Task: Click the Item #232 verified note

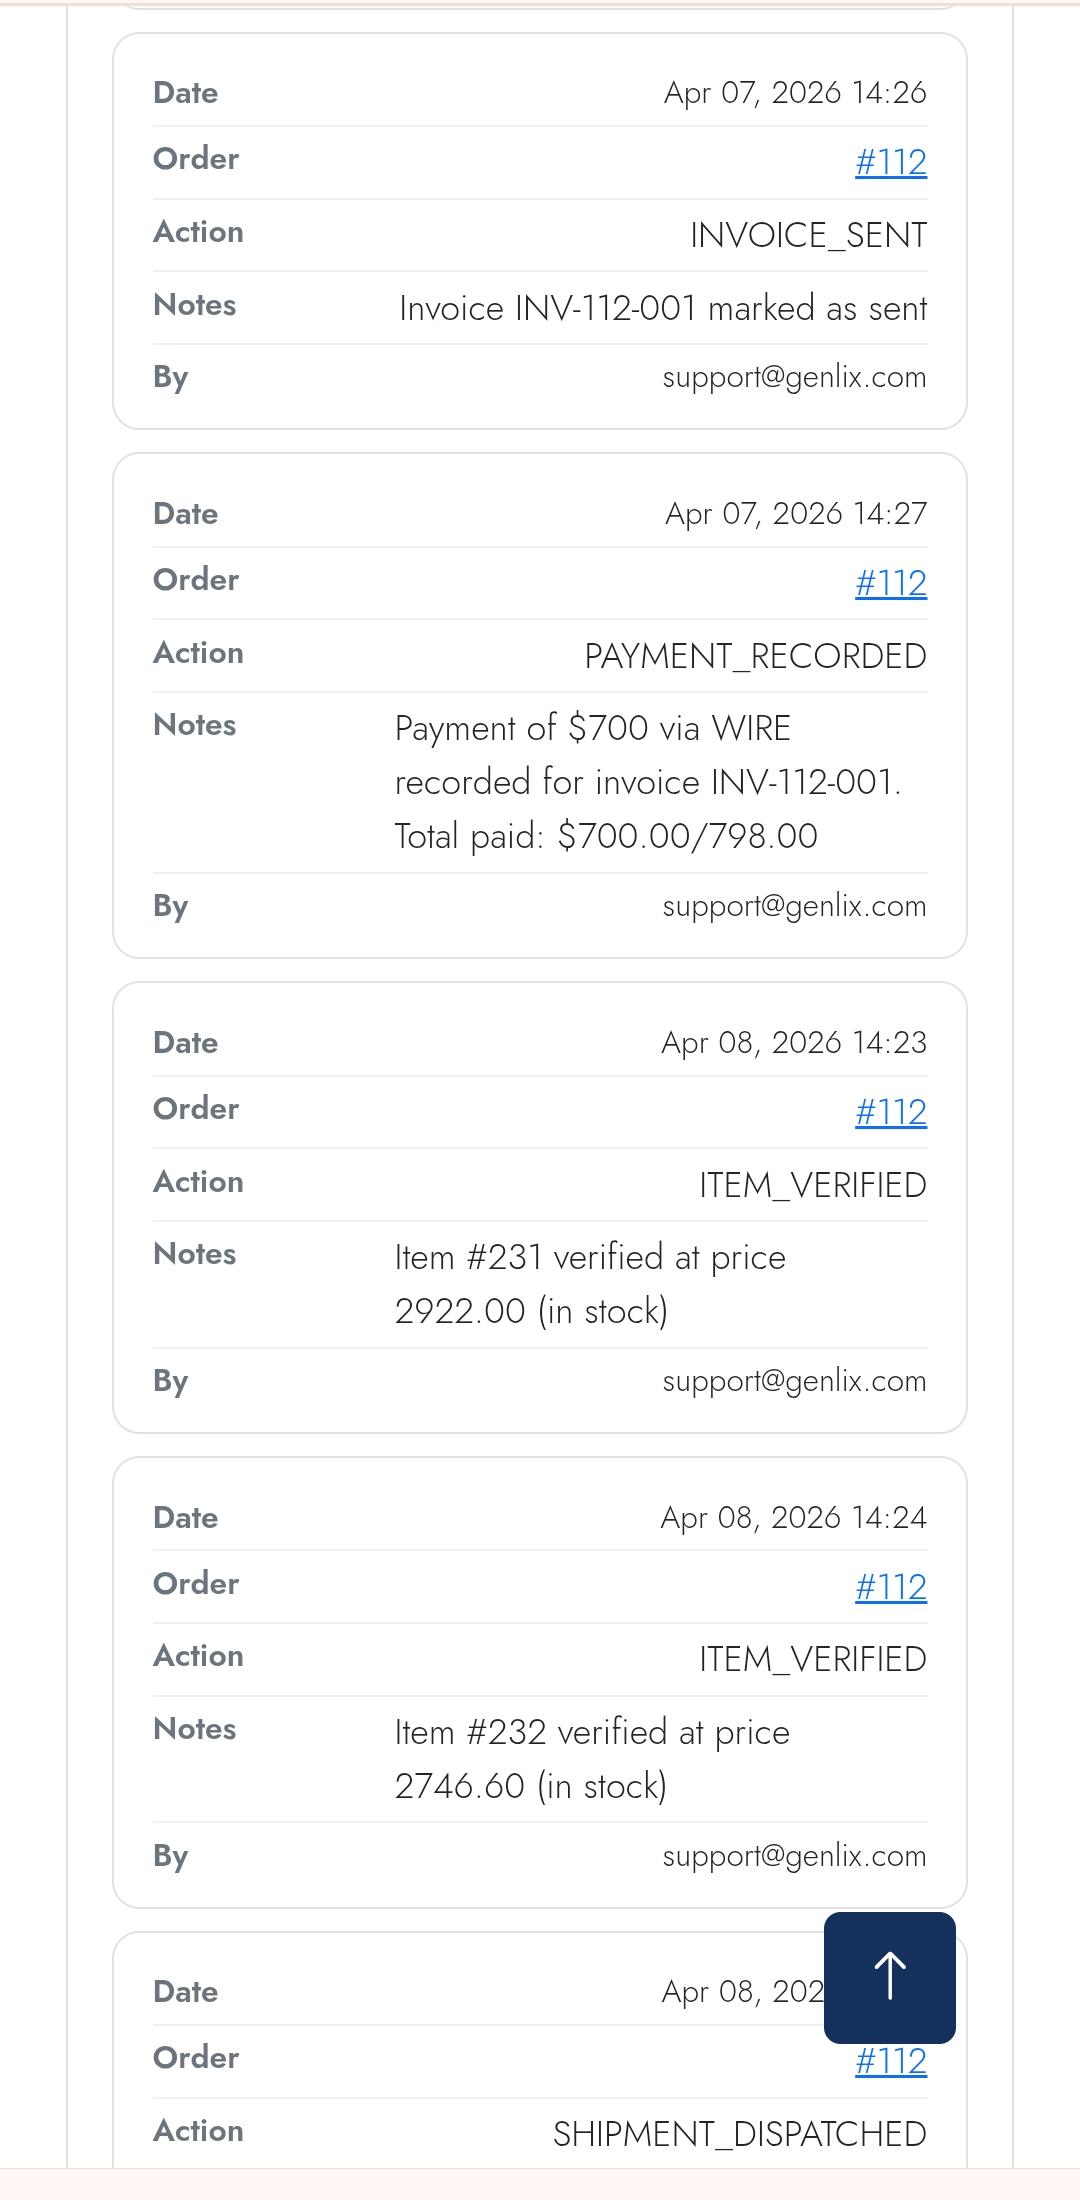Action: coord(592,1759)
